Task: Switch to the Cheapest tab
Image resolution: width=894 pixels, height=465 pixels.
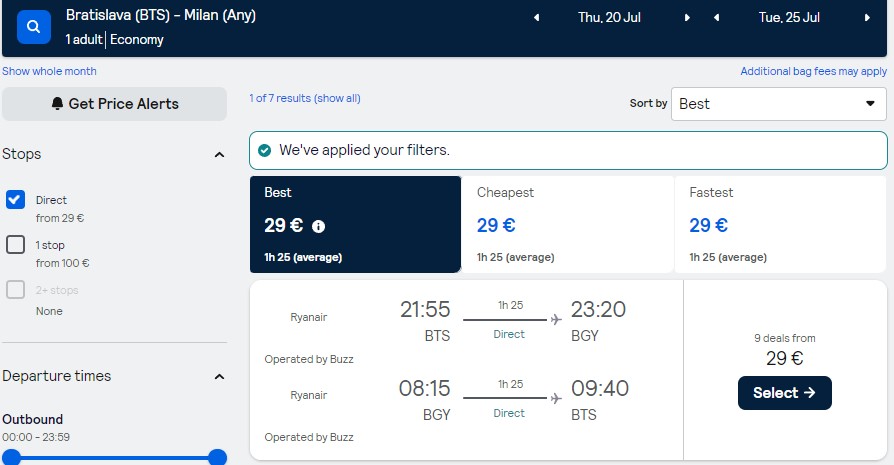Action: tap(567, 224)
